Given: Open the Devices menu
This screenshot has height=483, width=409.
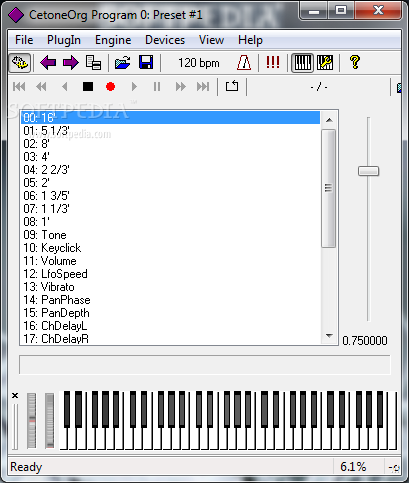Looking at the screenshot, I should click(165, 40).
